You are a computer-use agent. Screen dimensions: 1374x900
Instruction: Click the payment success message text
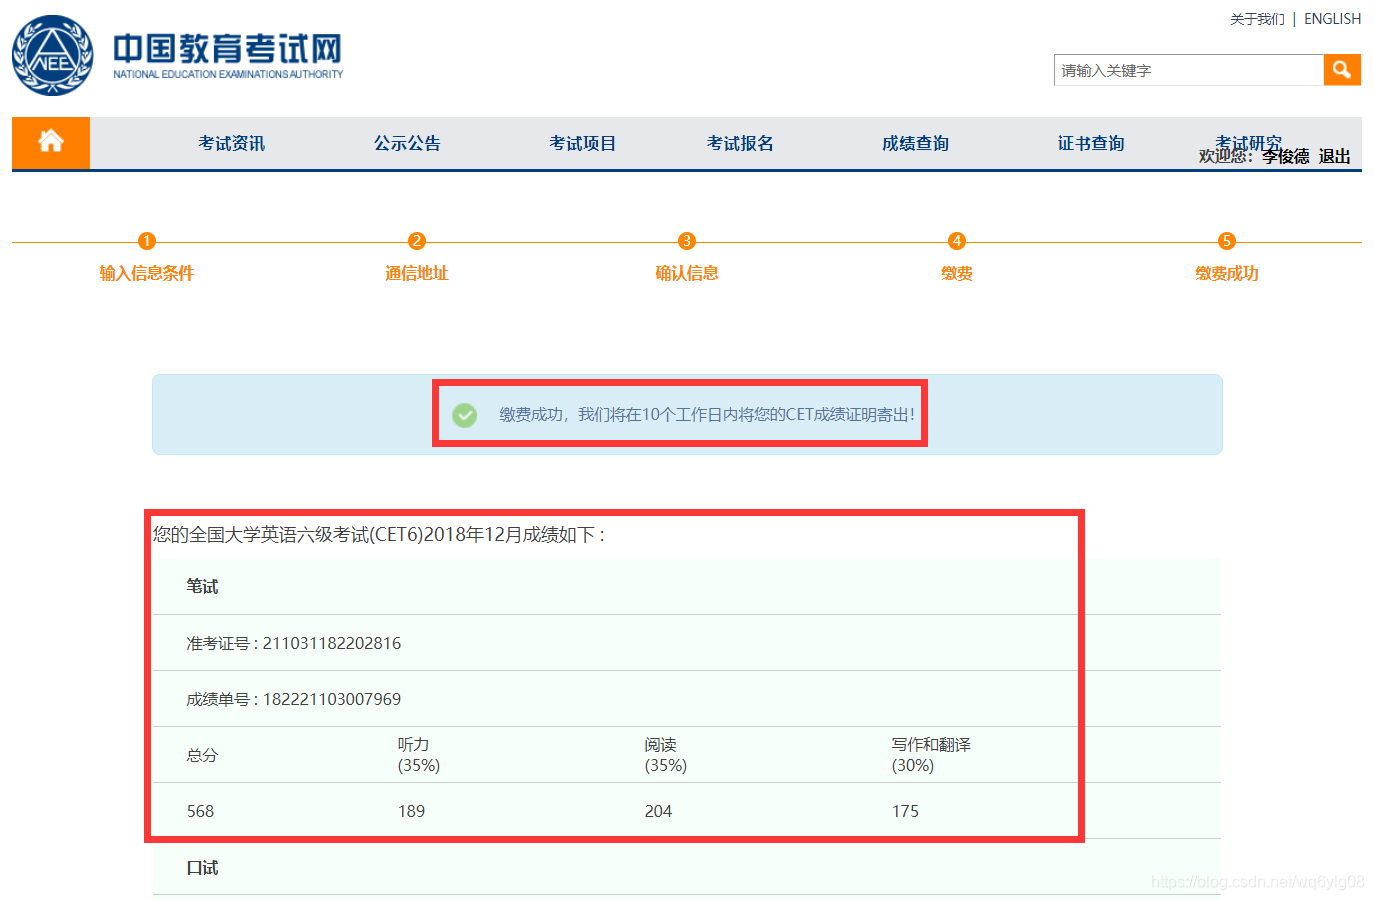click(707, 414)
